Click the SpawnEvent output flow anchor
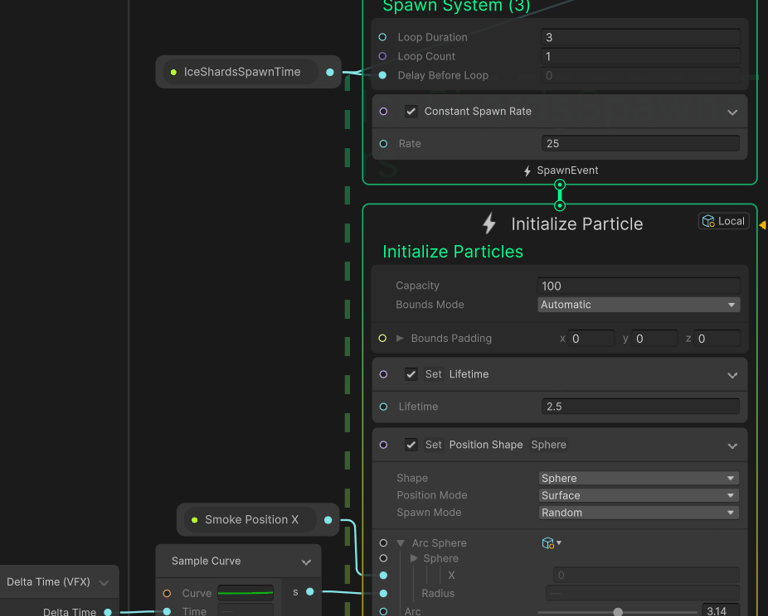Viewport: 768px width, 616px height. coord(559,185)
